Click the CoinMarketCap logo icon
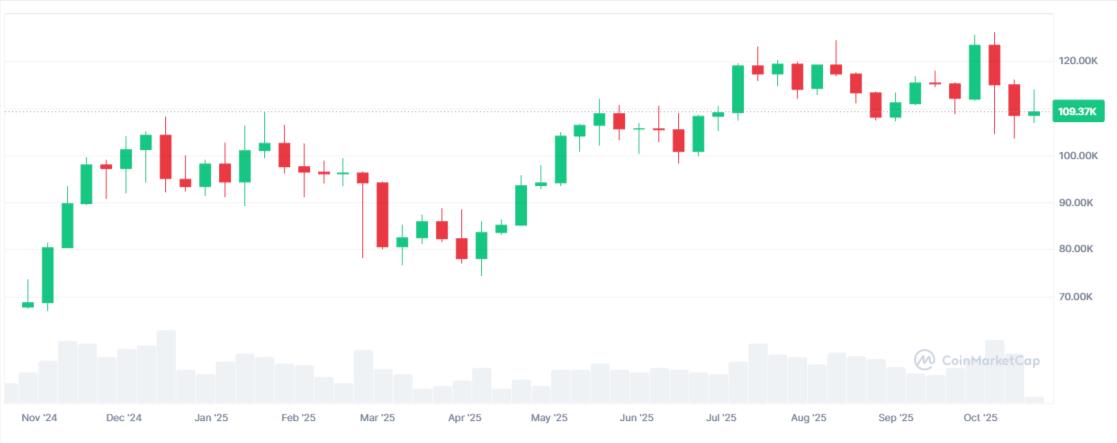Screen dimensions: 1117x443 point(925,359)
